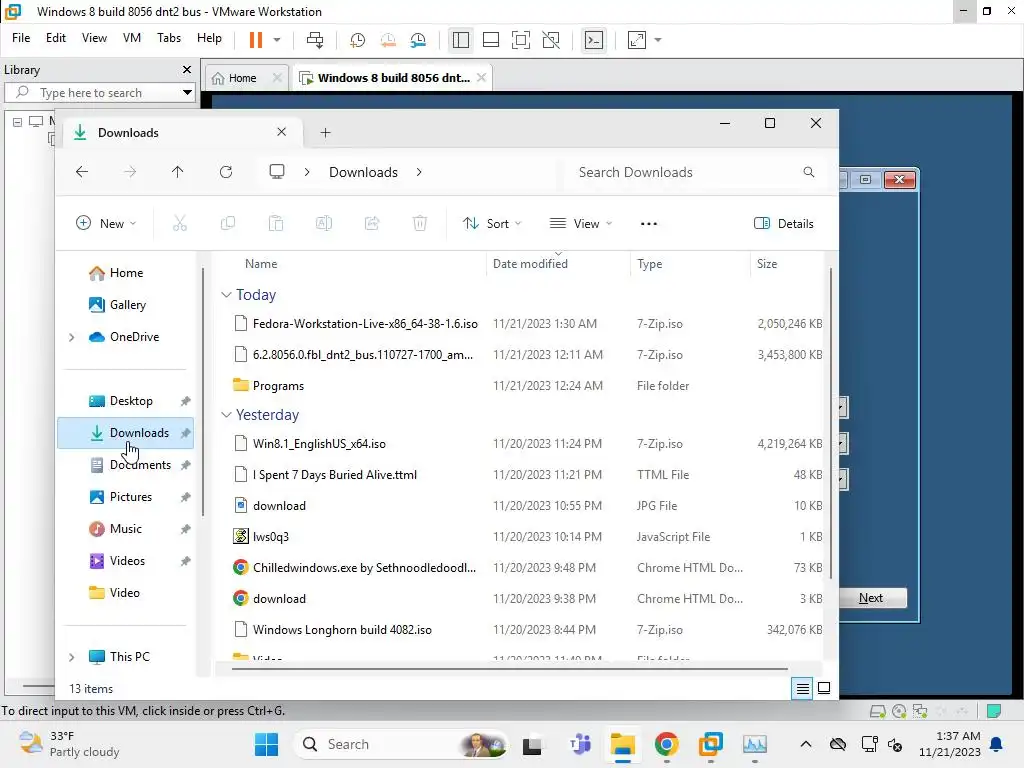Viewport: 1024px width, 768px height.
Task: Collapse the library tree root node
Action: [18, 121]
